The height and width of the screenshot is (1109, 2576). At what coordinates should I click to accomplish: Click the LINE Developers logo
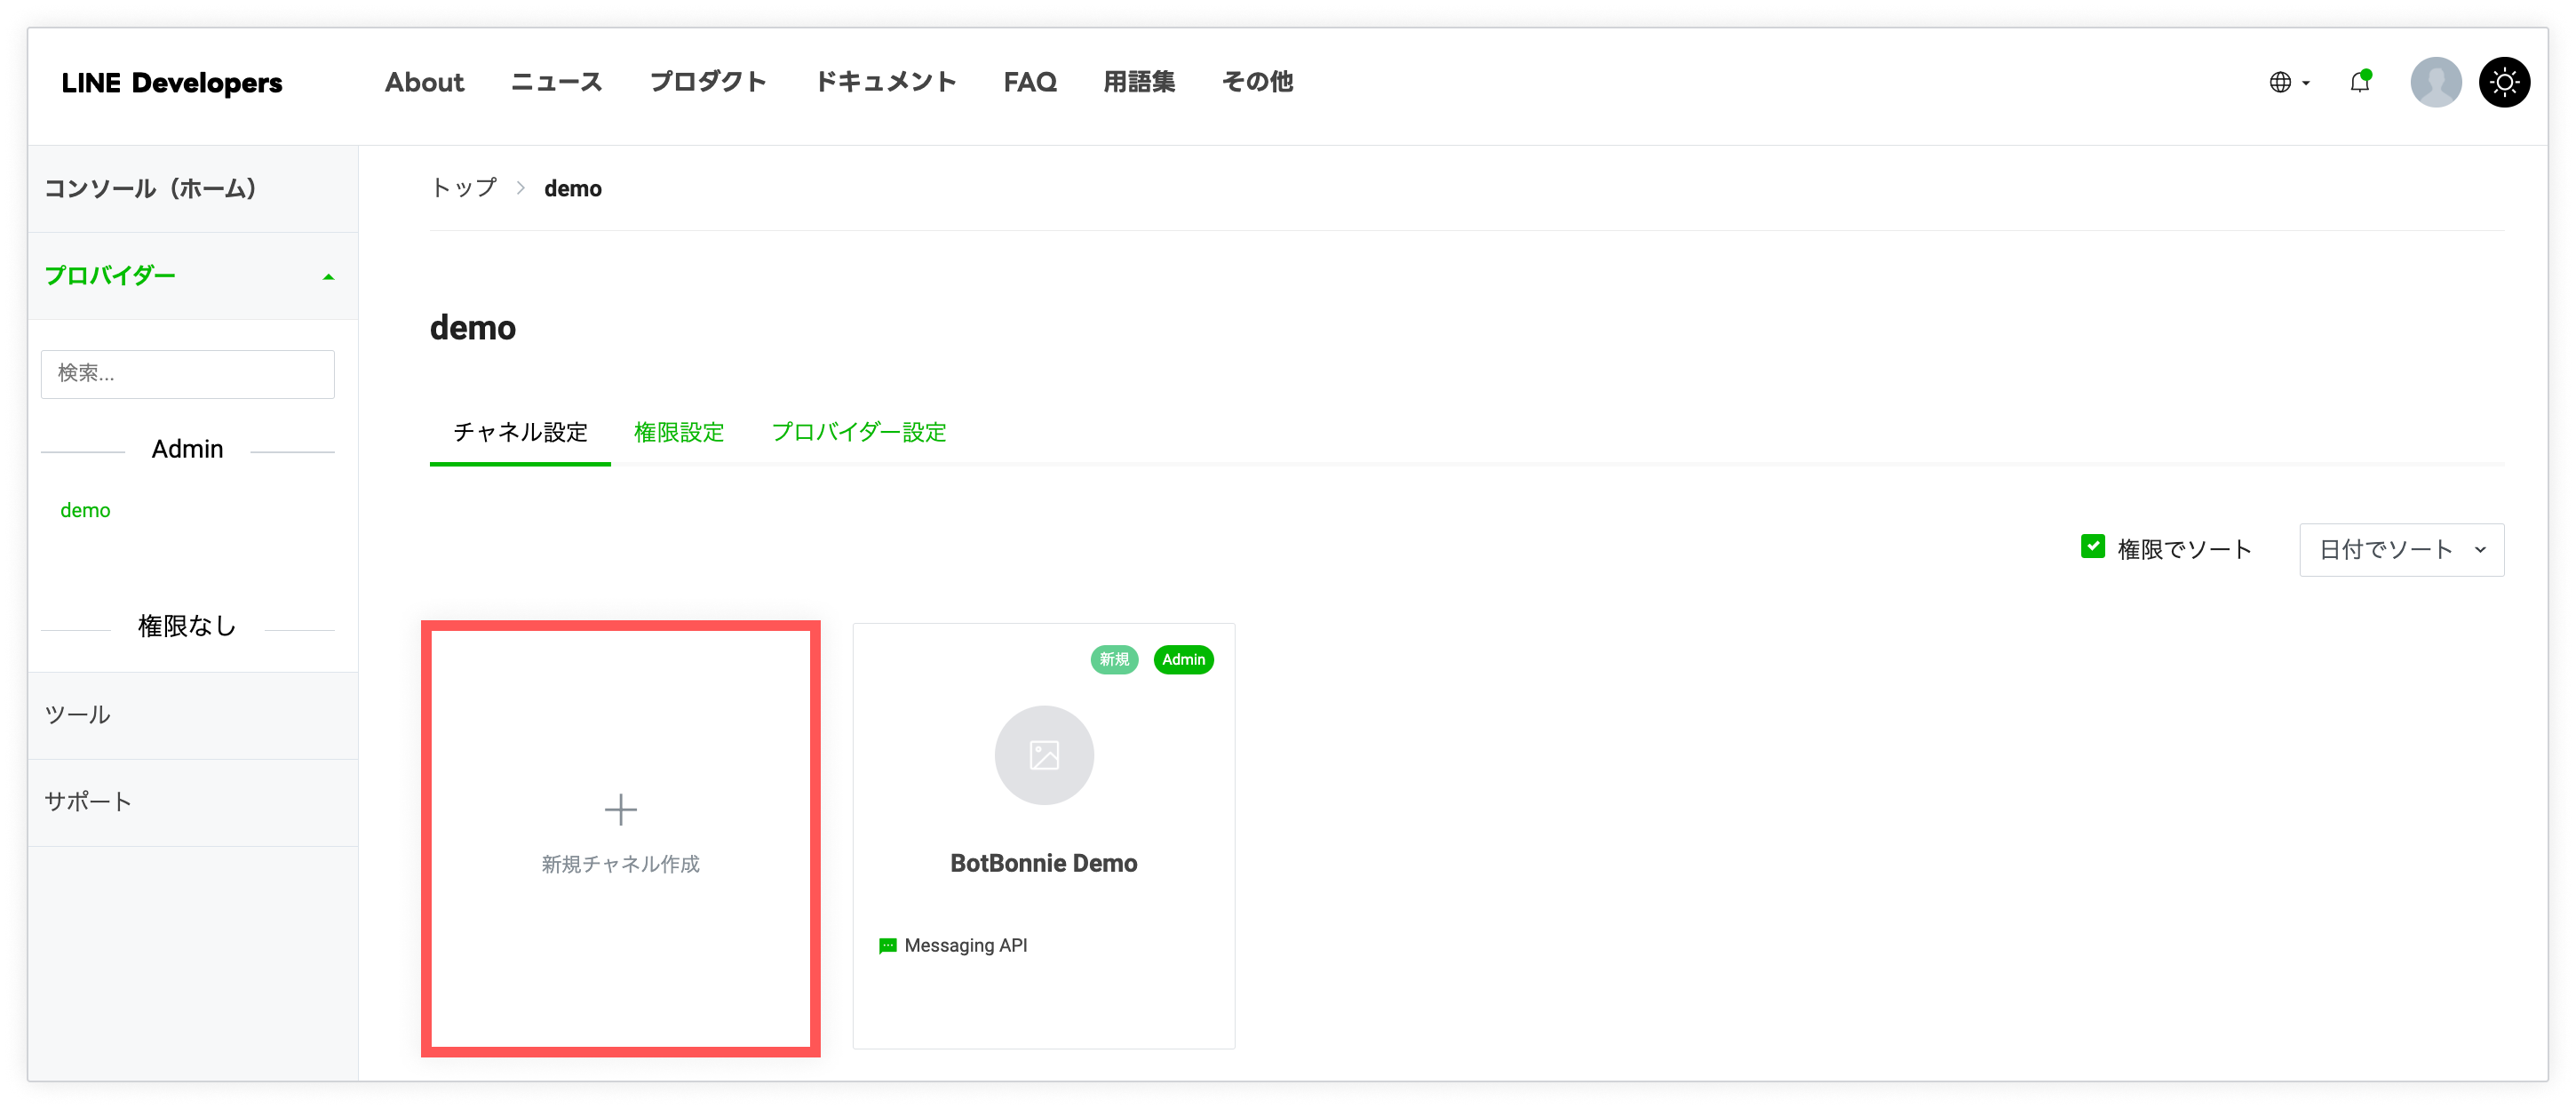[x=172, y=83]
